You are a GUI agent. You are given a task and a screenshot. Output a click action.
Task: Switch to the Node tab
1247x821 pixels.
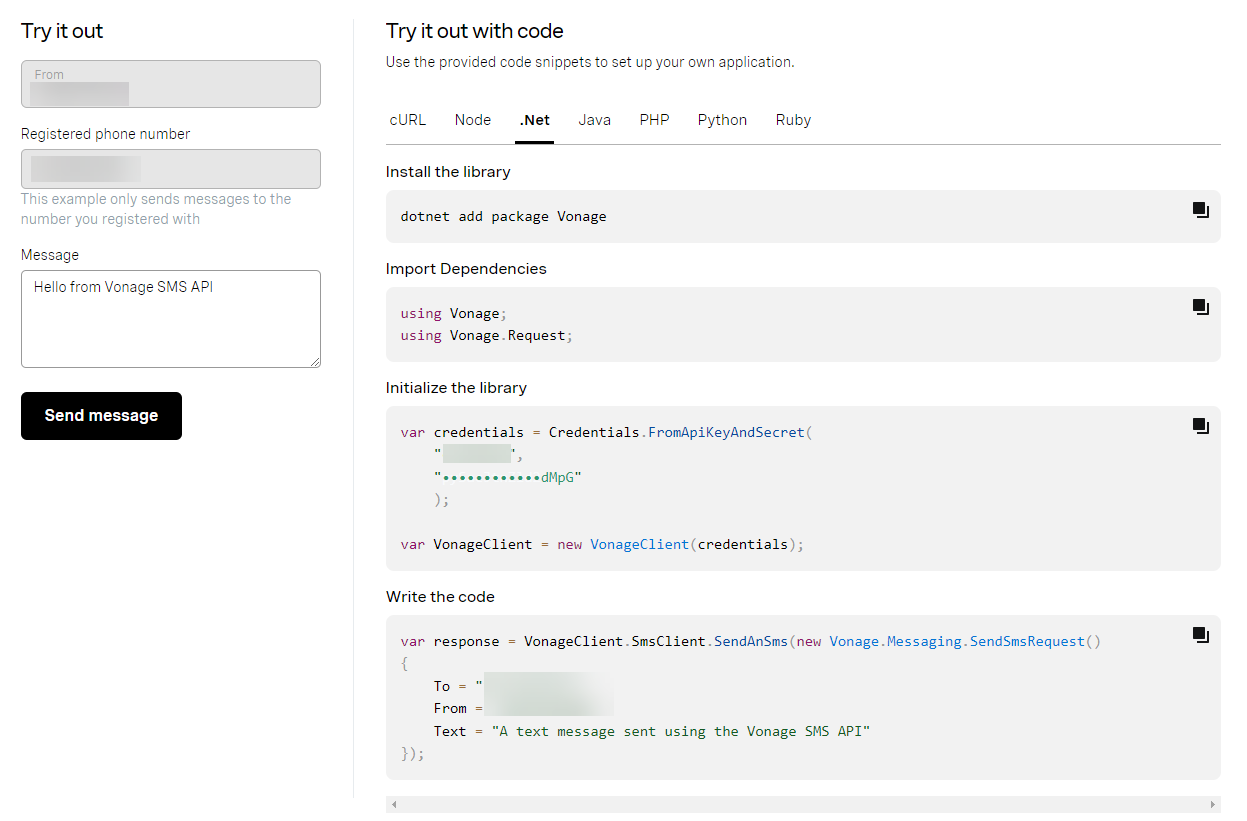click(473, 120)
